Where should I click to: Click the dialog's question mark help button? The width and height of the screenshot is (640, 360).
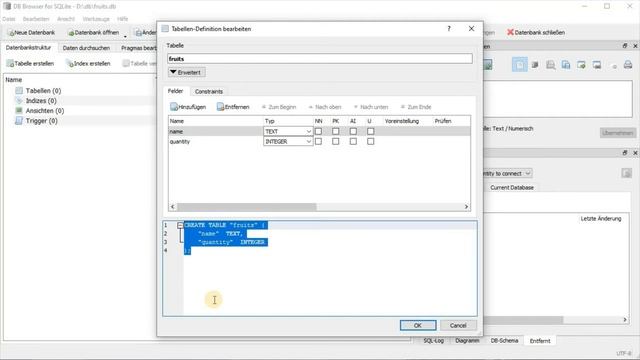coord(449,29)
